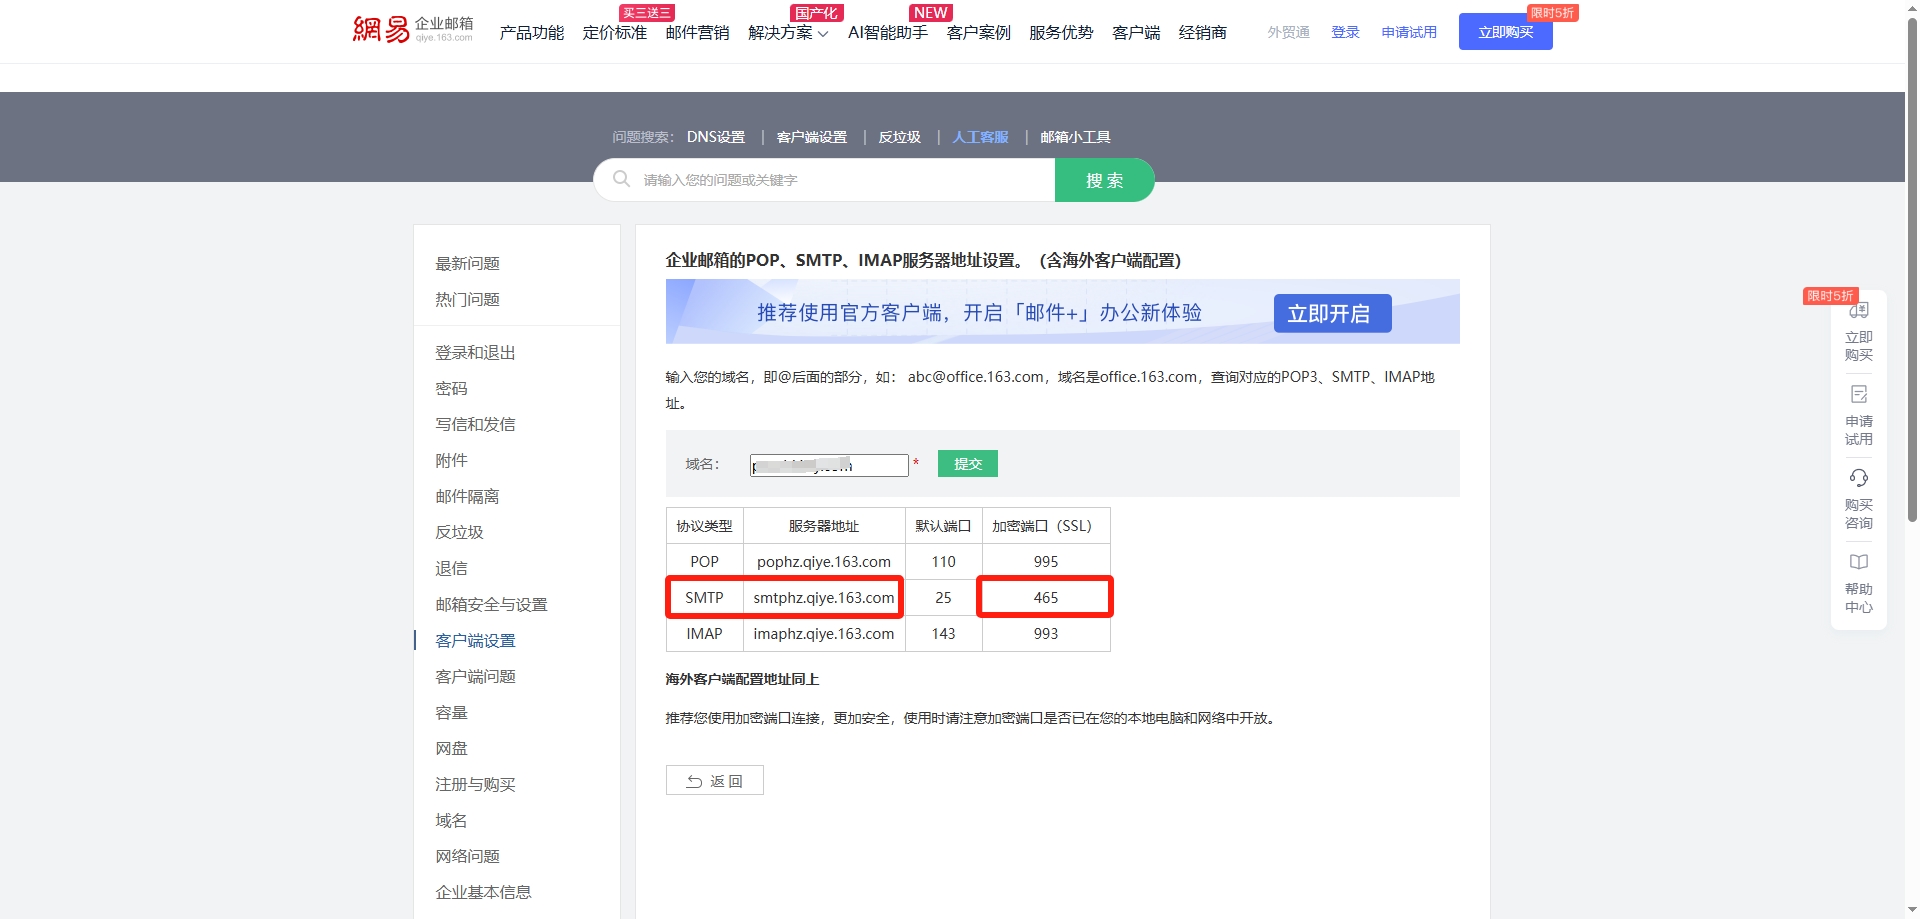
Task: Expand the 解决方案 dropdown menu
Action: 788,33
